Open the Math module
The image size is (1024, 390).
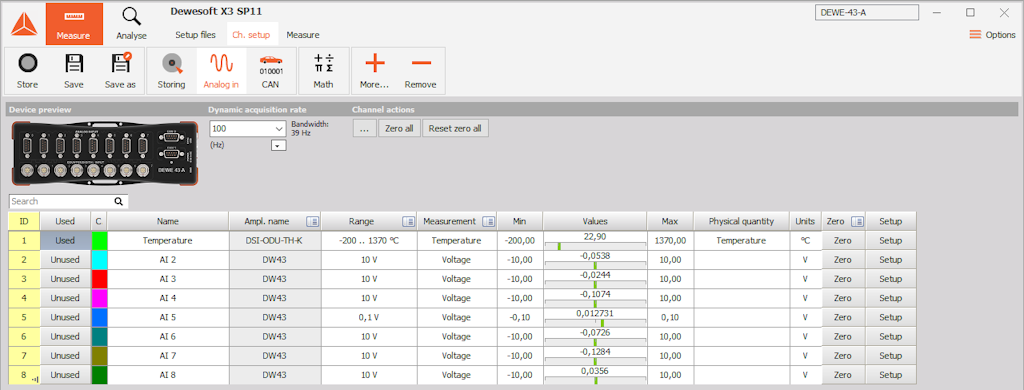[x=323, y=71]
